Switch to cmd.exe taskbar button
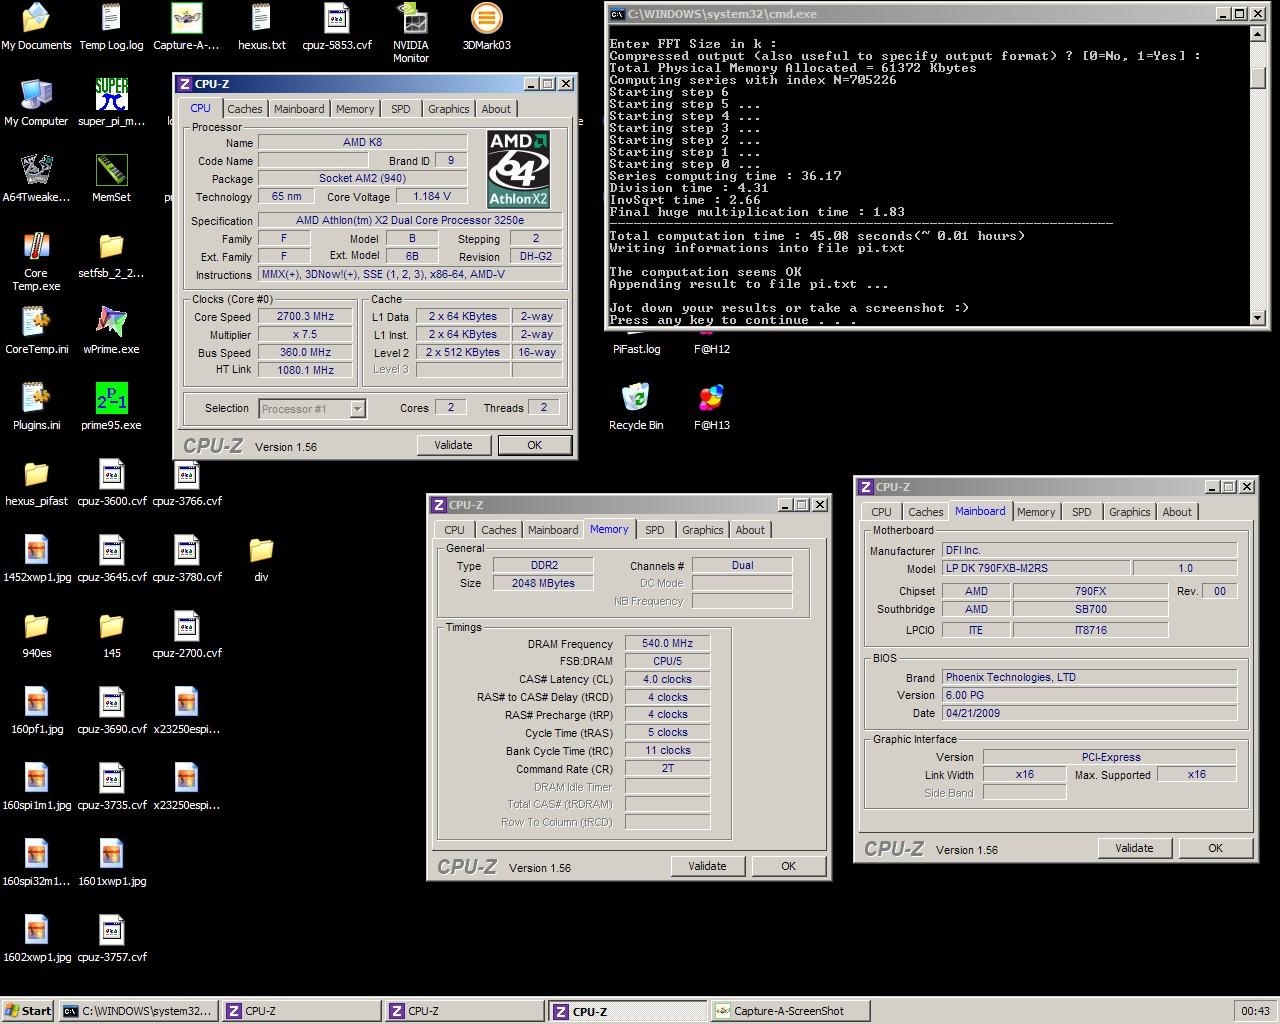Viewport: 1280px width, 1024px height. pyautogui.click(x=137, y=1011)
